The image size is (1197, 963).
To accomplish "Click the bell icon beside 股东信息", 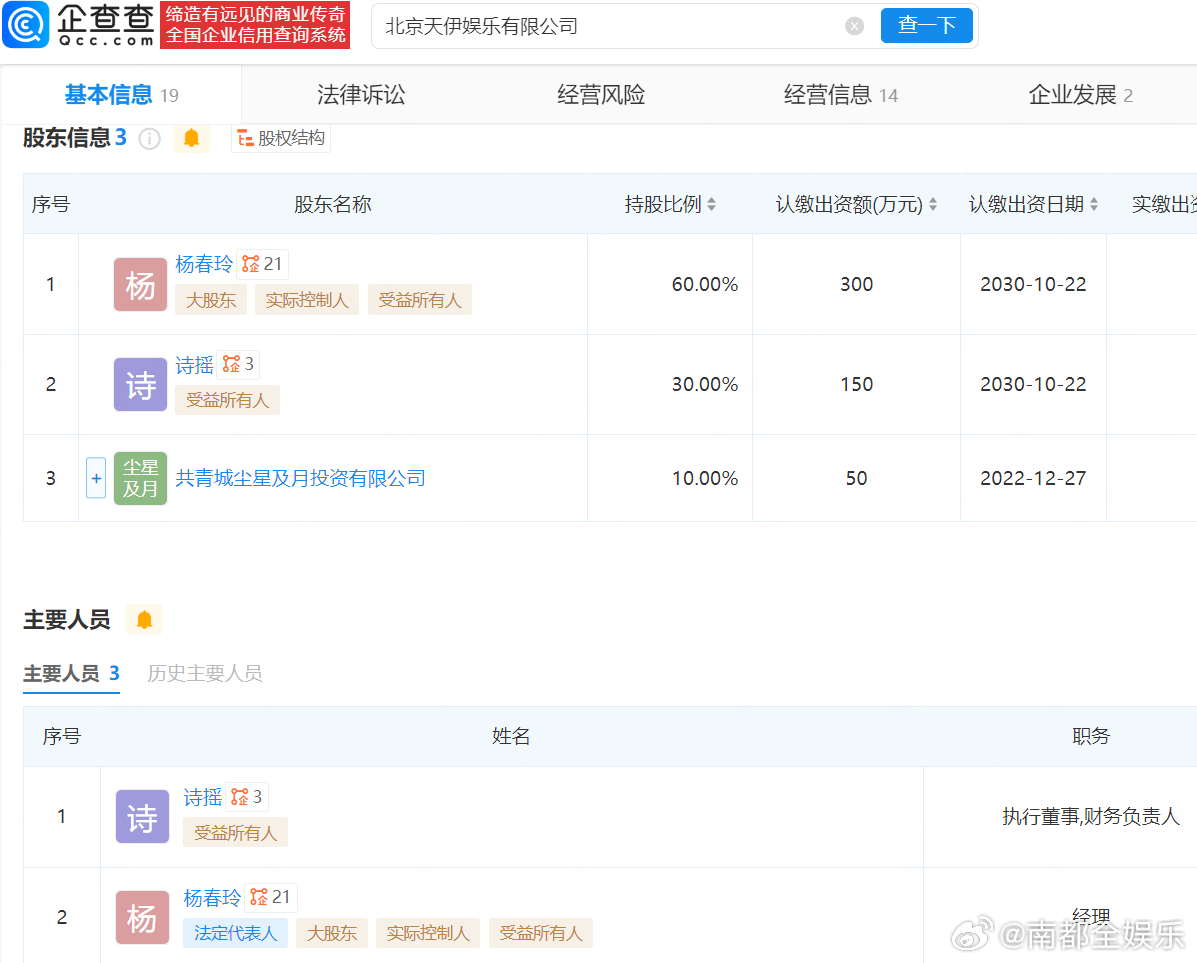I will pyautogui.click(x=191, y=138).
